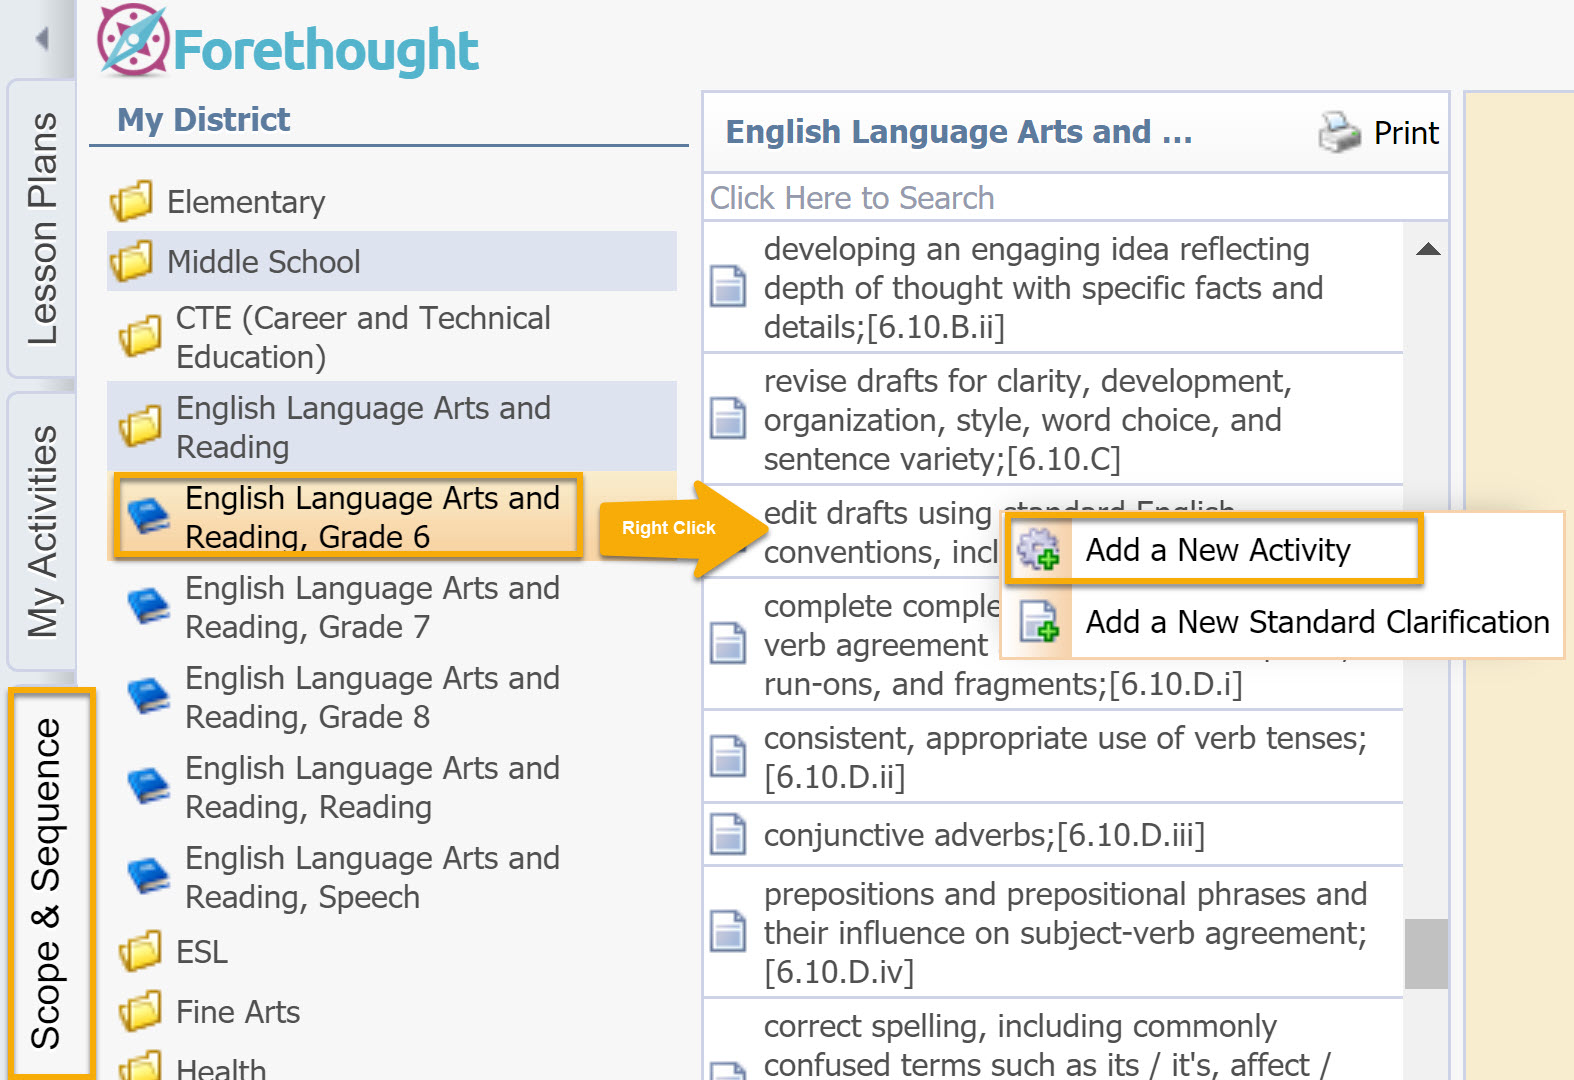Click the English Language Arts and ... panel title
1574x1080 pixels.
(x=958, y=131)
